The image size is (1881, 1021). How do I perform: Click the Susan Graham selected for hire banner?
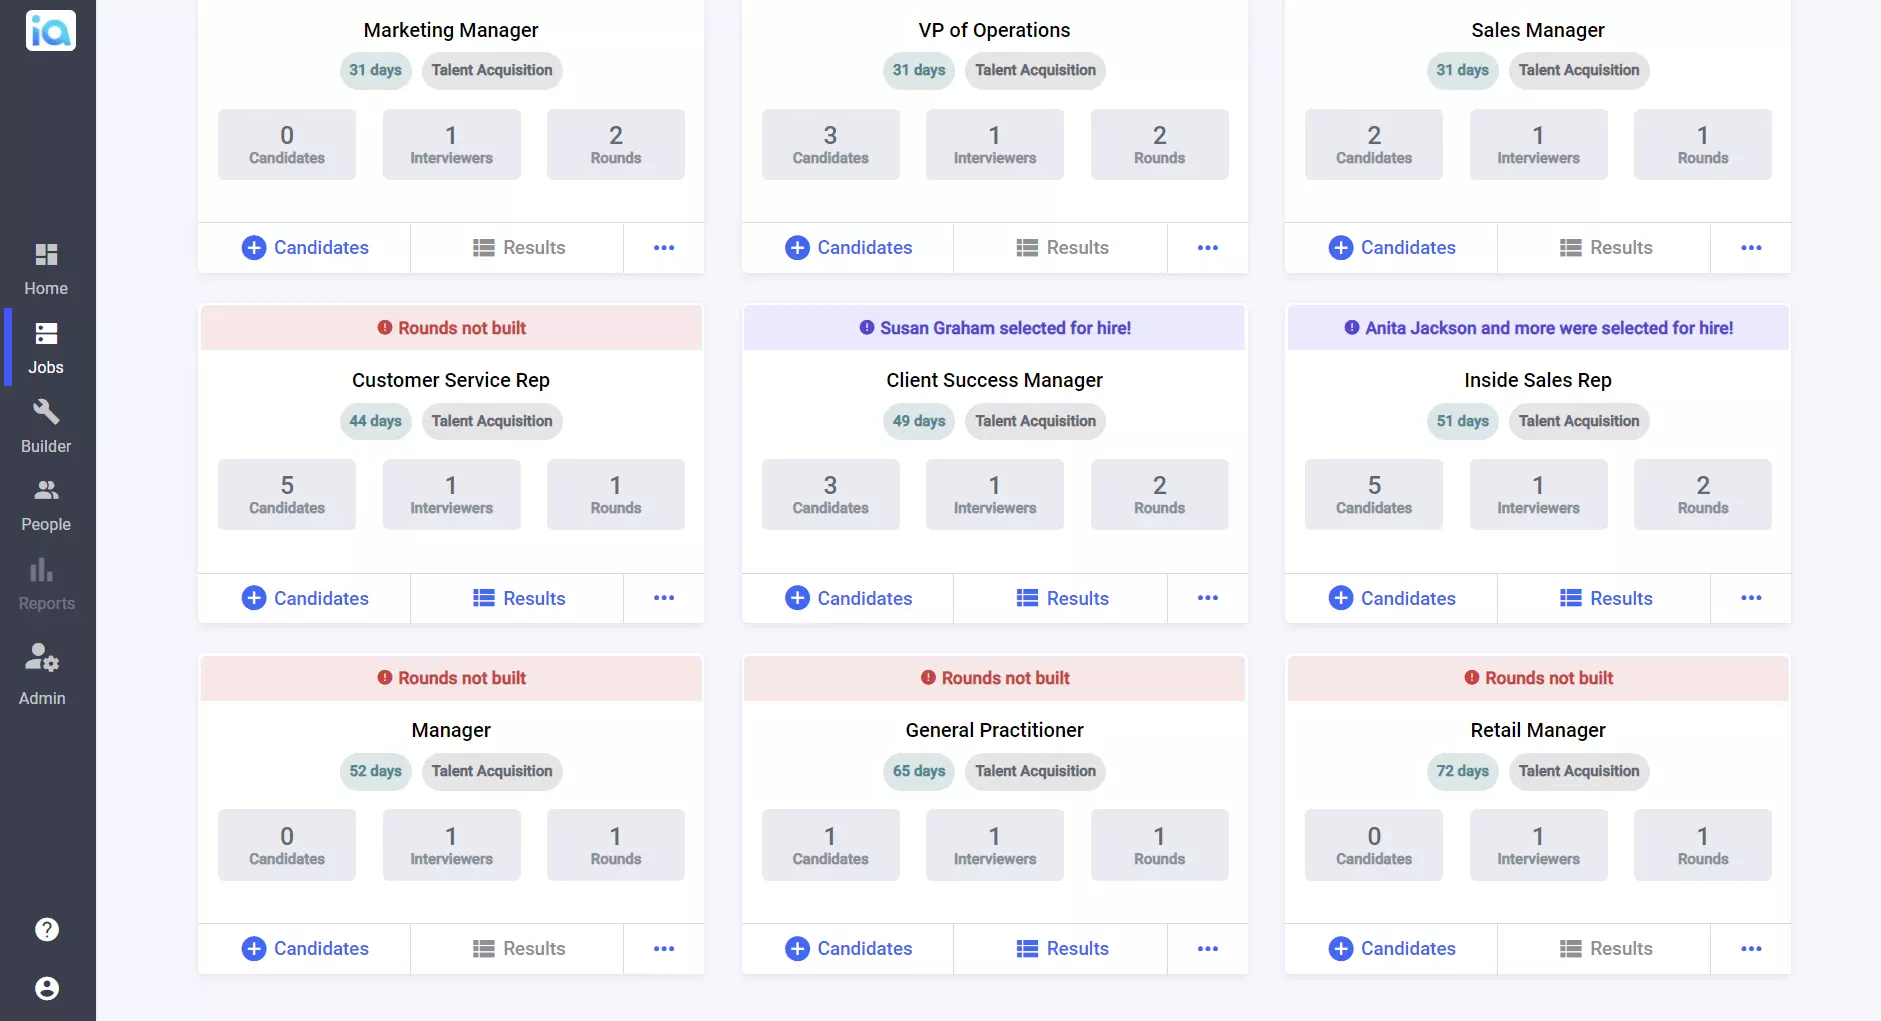[x=994, y=327]
